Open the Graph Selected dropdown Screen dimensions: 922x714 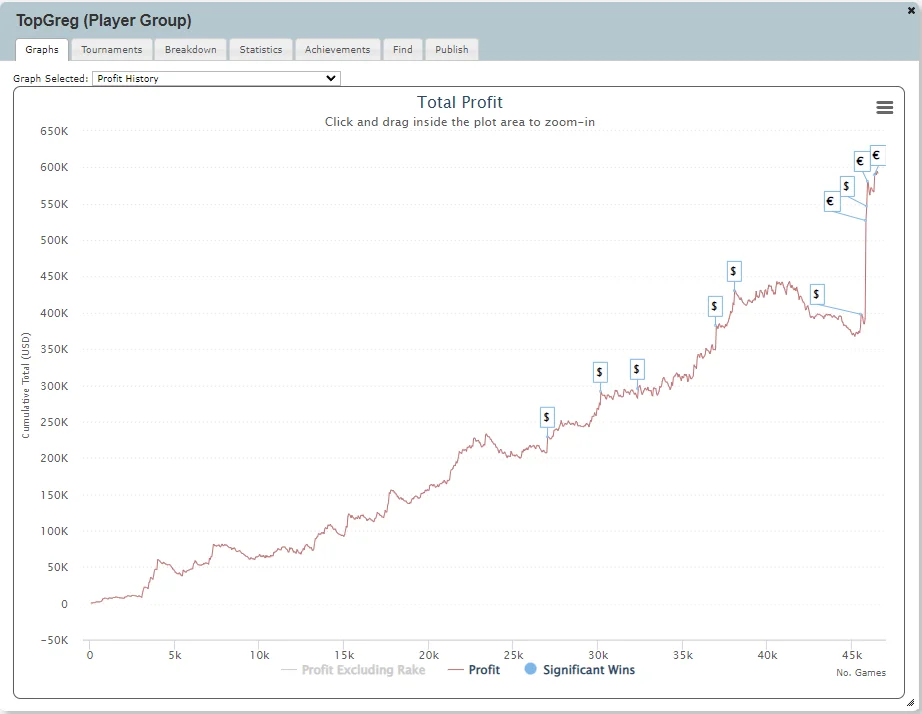point(216,78)
